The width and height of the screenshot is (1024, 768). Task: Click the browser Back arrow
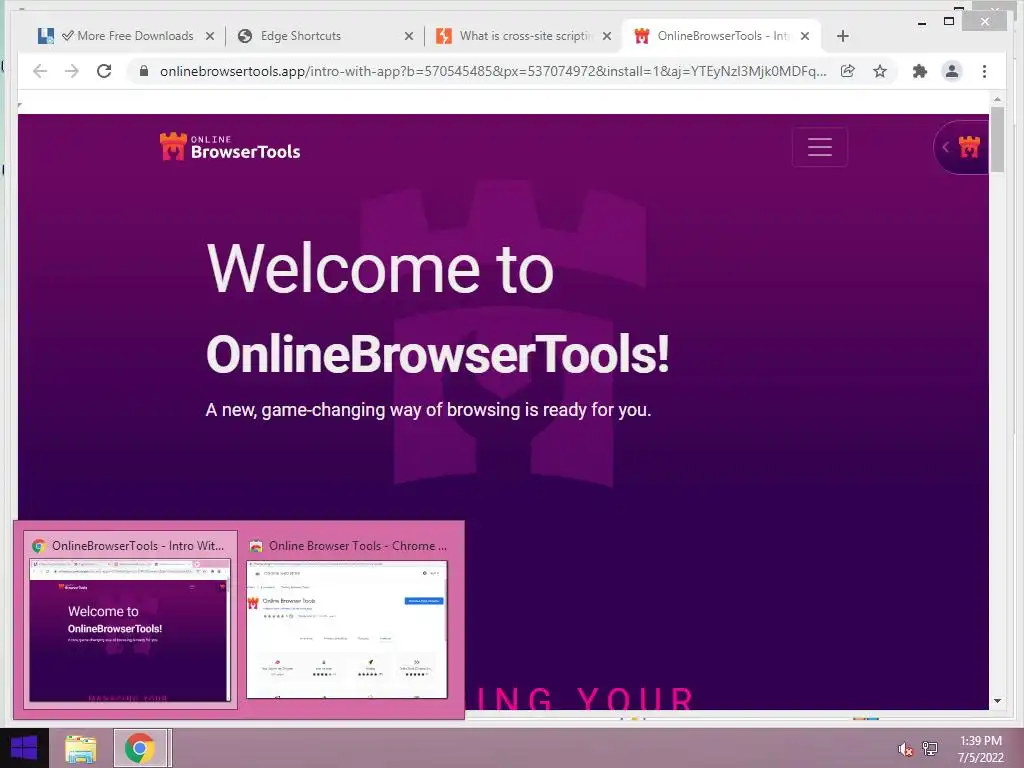click(40, 71)
